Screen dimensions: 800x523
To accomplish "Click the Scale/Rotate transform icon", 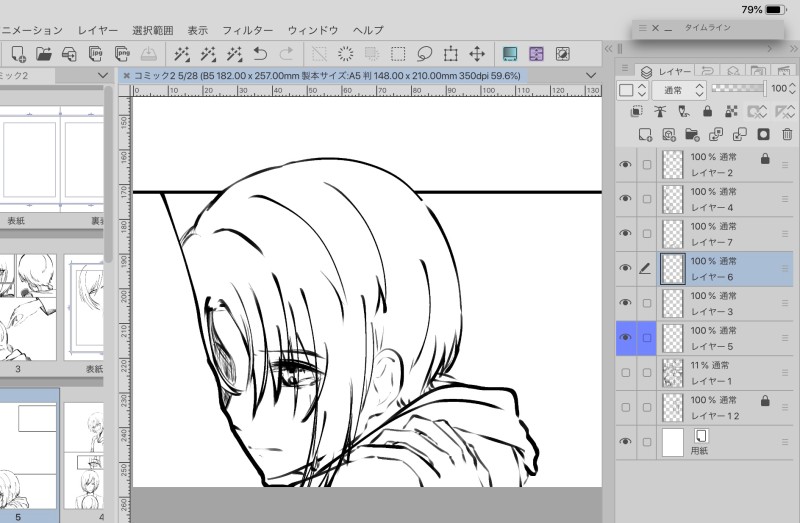I will pos(451,54).
